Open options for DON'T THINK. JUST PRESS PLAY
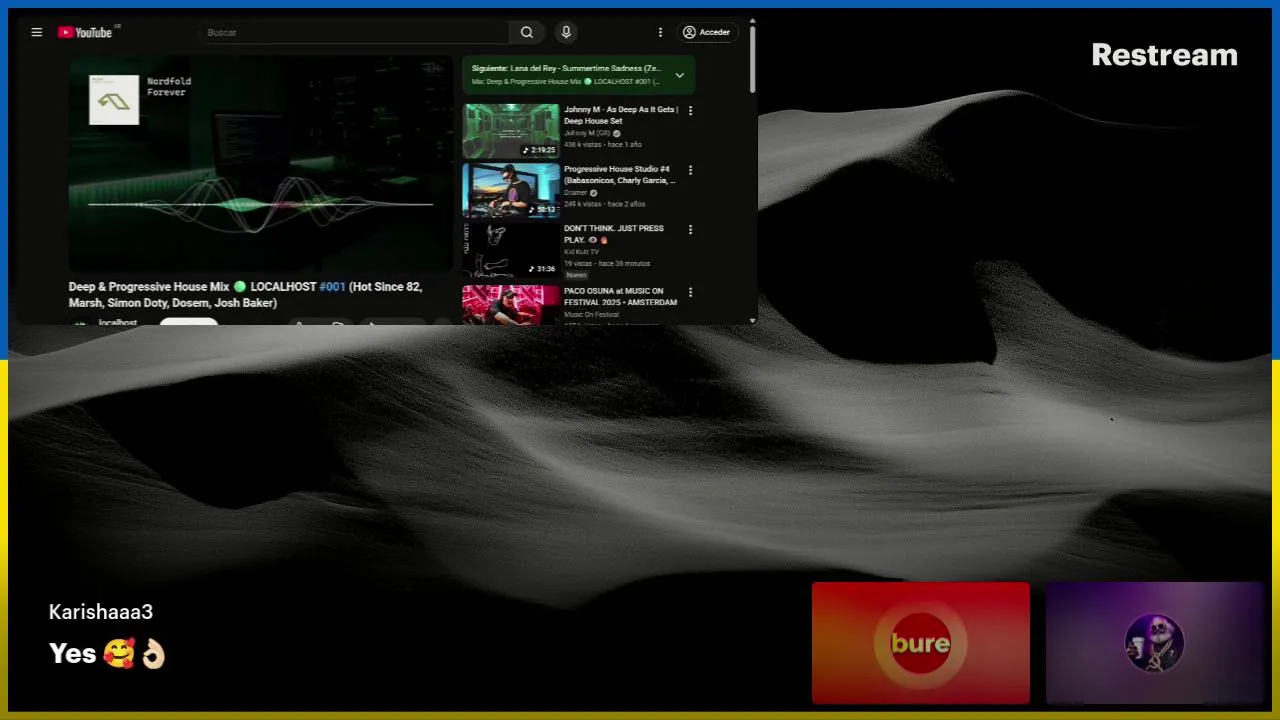The width and height of the screenshot is (1280, 720). [x=690, y=229]
